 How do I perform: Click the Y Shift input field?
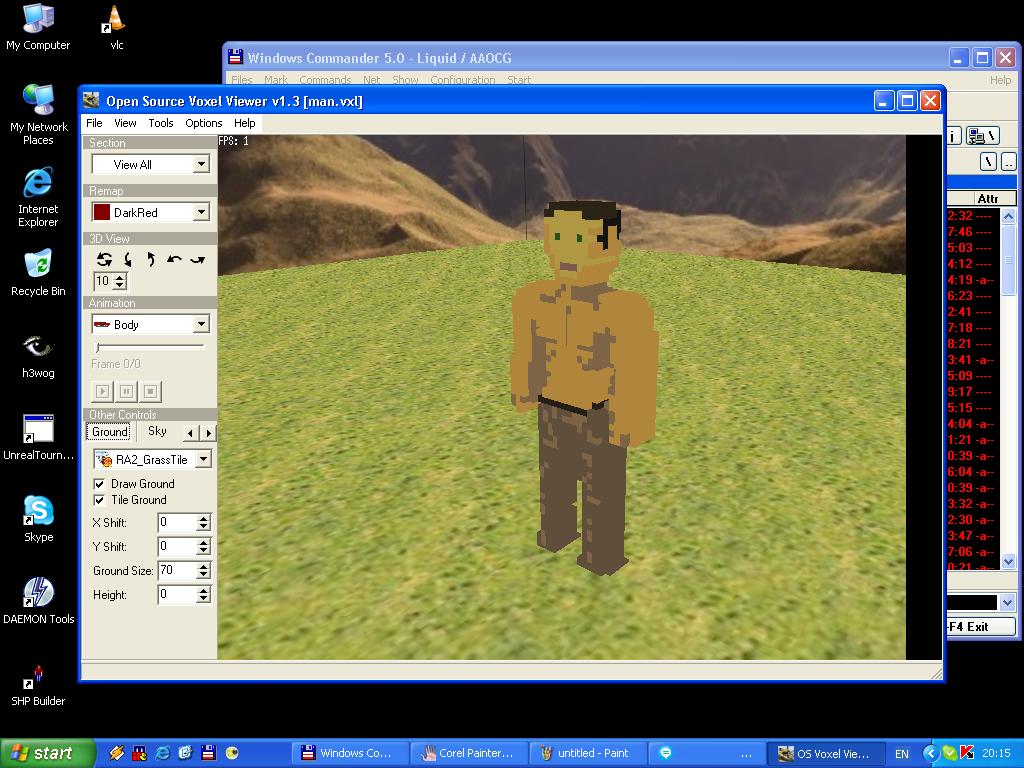point(177,546)
